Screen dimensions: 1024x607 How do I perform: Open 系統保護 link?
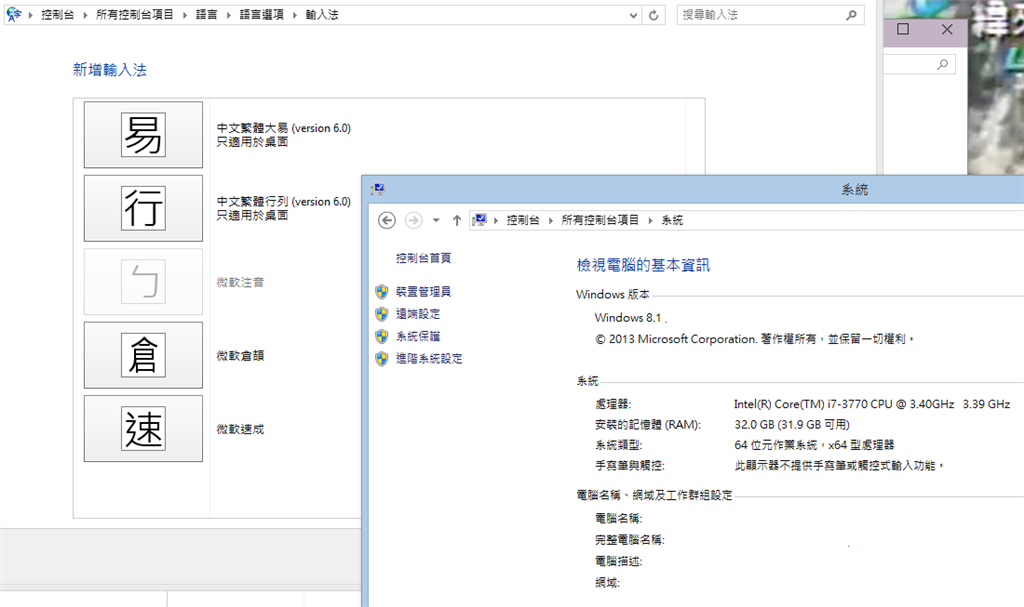point(418,336)
